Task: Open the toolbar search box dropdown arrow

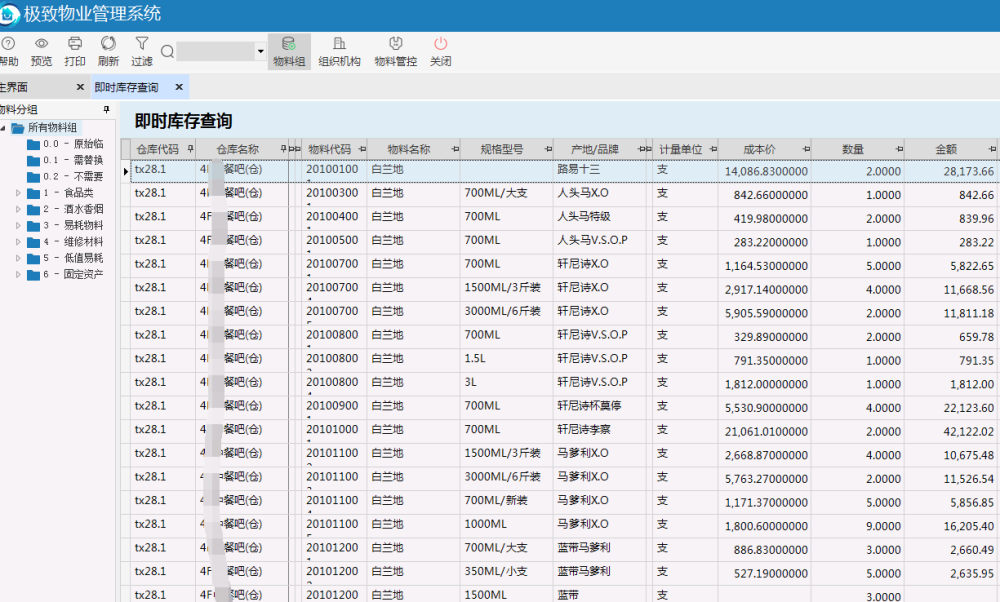Action: tap(260, 52)
